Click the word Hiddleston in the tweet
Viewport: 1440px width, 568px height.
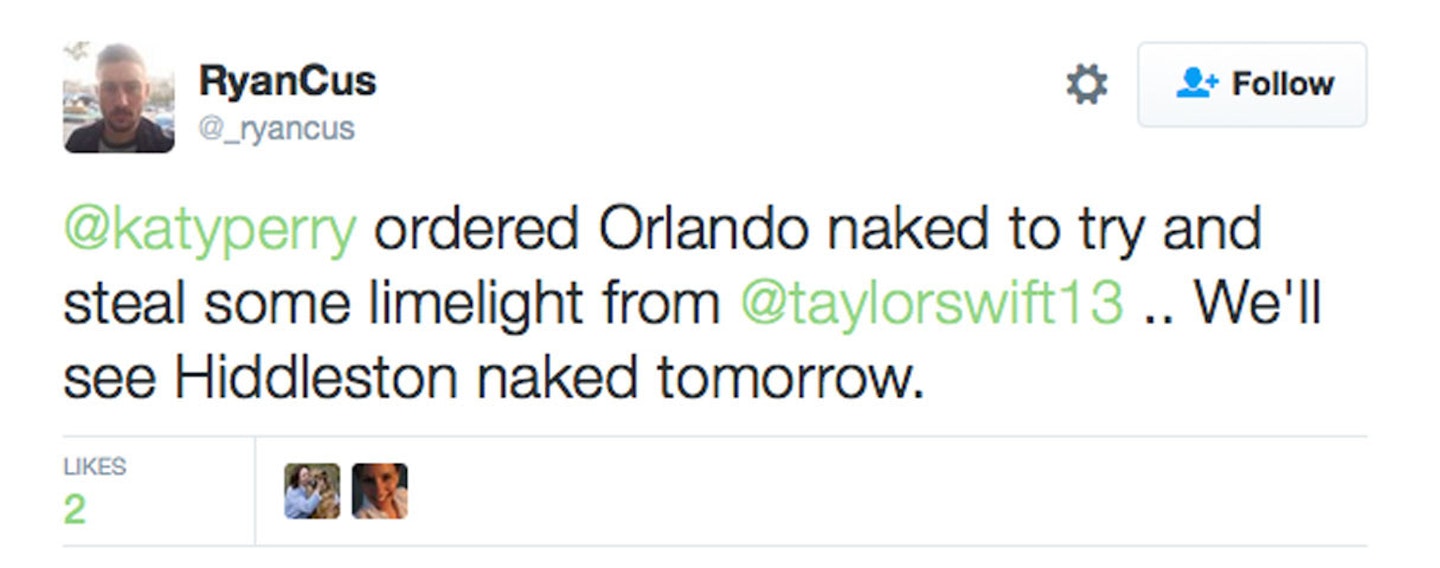point(317,378)
